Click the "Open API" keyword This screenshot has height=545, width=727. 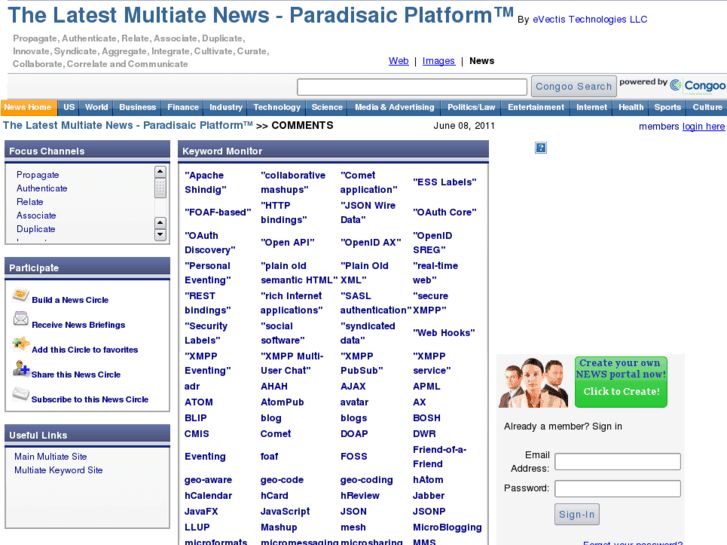click(x=287, y=242)
